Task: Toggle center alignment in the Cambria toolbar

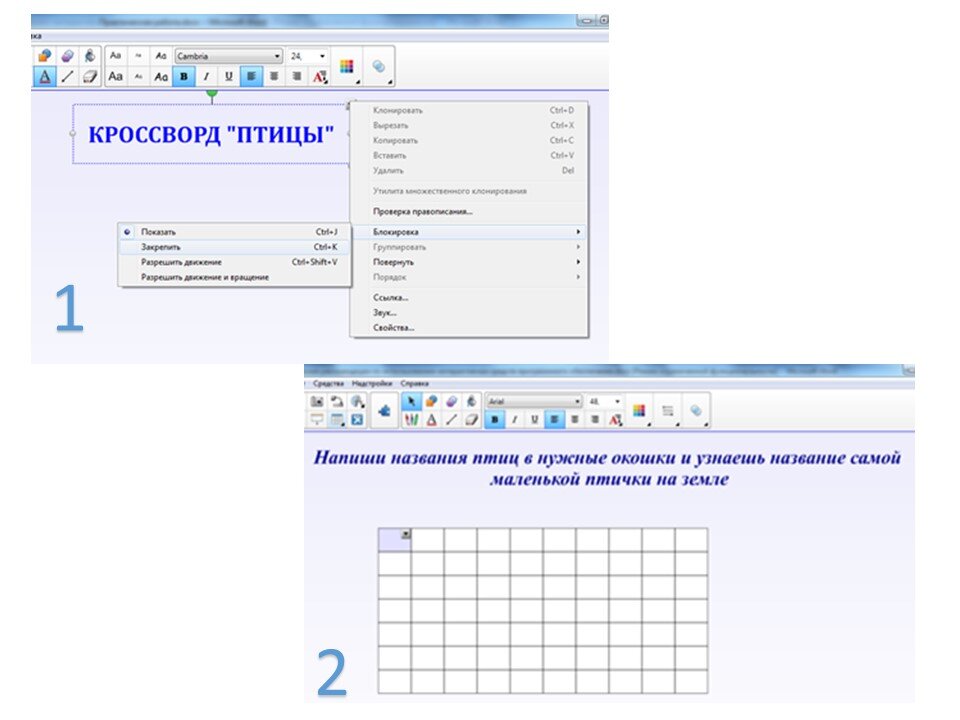Action: [274, 77]
